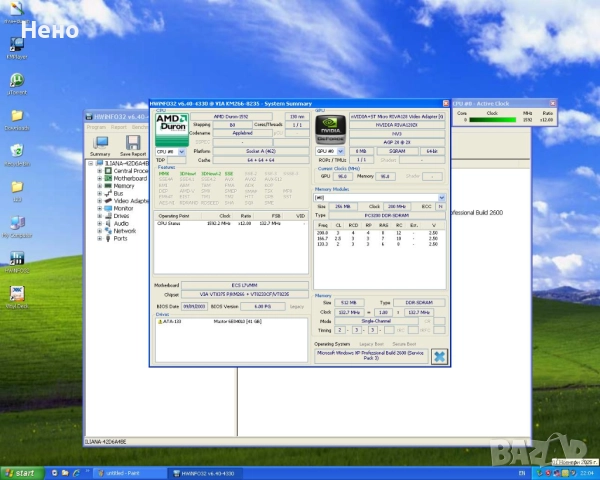The width and height of the screenshot is (600, 480).
Task: Click HWiNFO32 v6.40-4330 taskbar button
Action: coord(205,473)
